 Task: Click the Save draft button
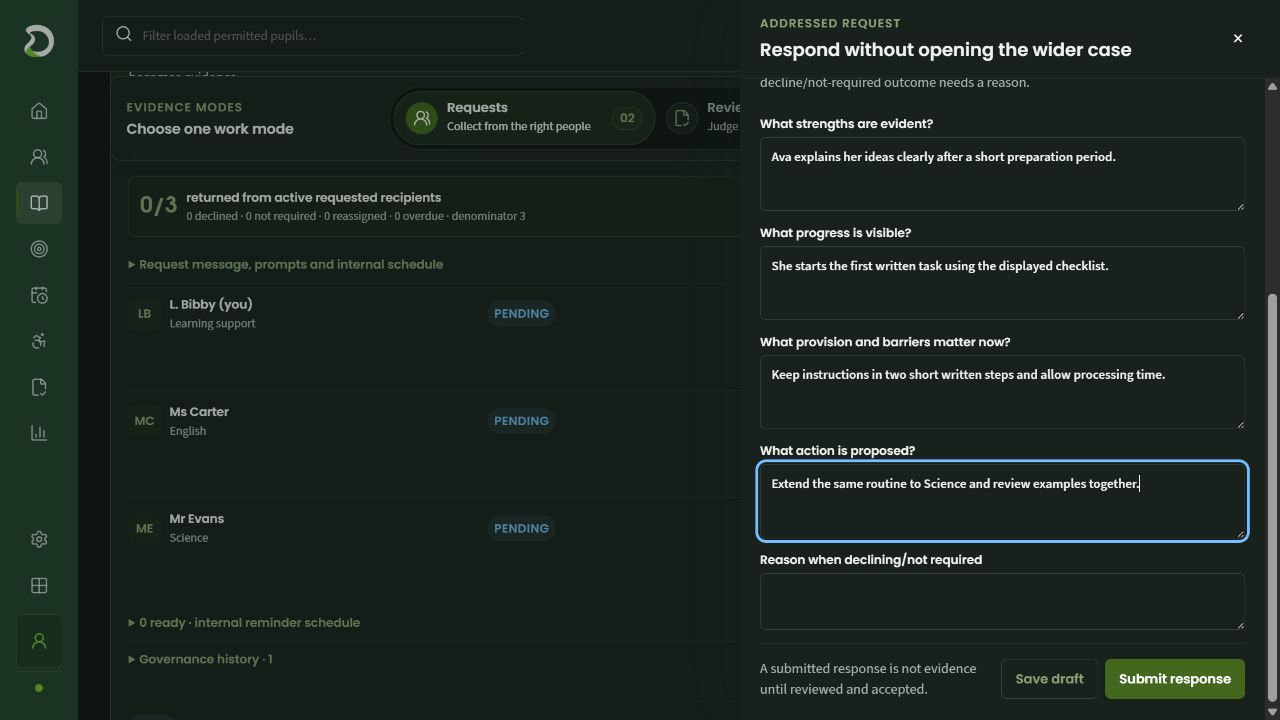coord(1049,679)
